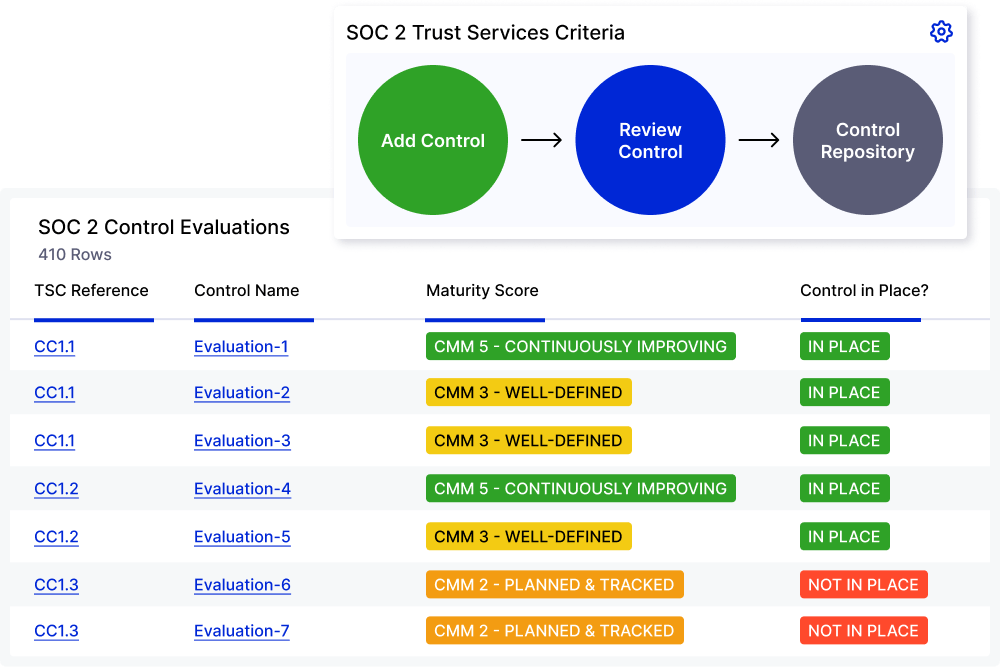Click the blue Review Control circle

click(x=651, y=140)
